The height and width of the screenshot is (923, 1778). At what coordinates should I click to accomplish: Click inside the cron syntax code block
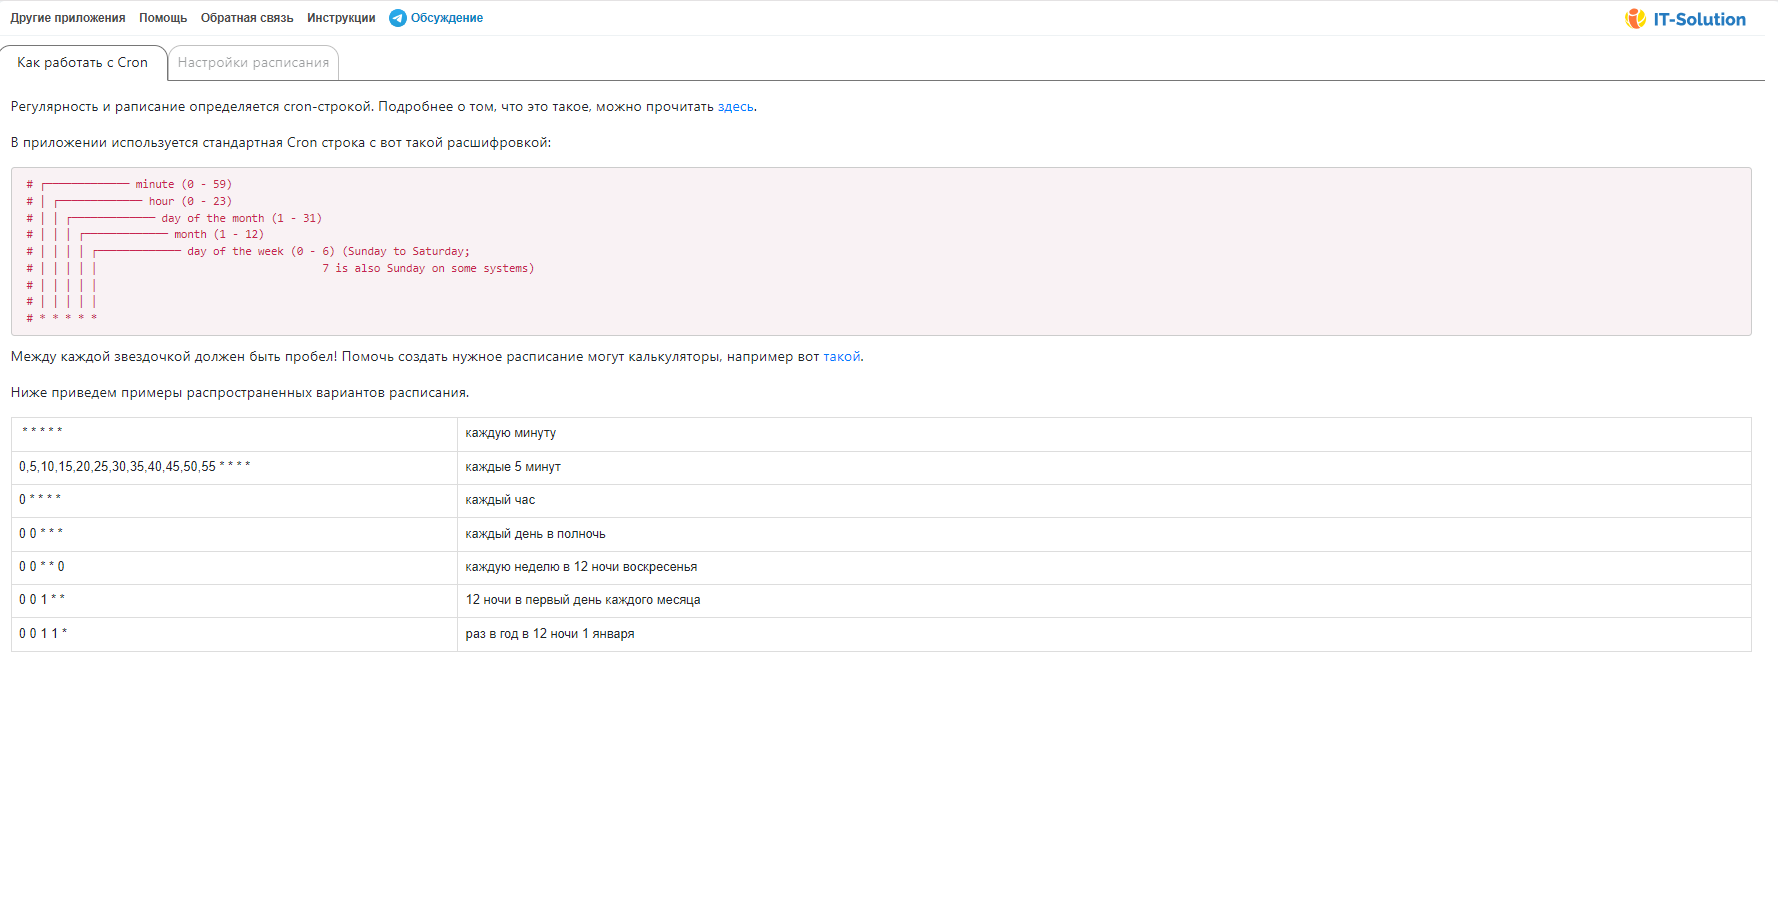tap(880, 251)
